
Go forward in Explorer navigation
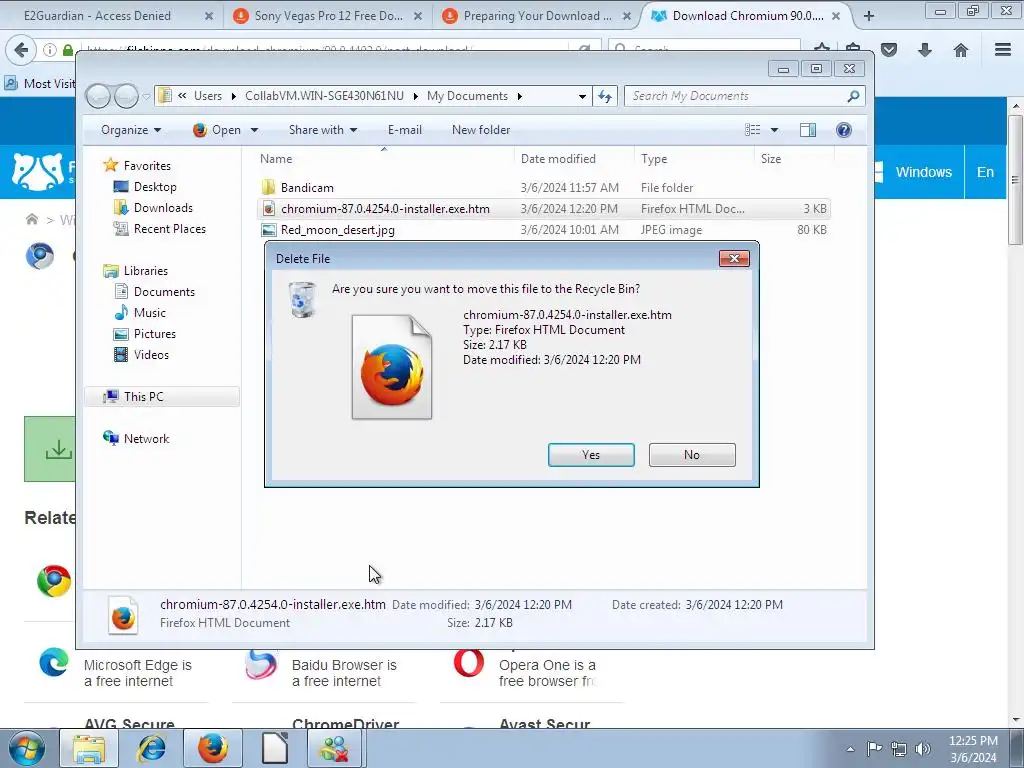[x=126, y=96]
